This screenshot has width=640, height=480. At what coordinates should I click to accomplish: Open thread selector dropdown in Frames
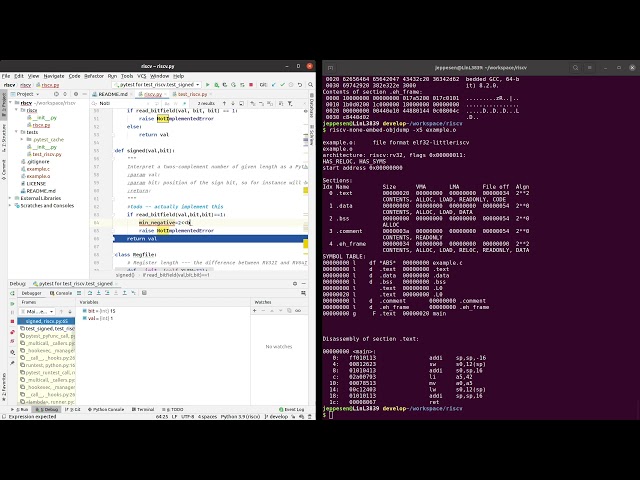[x=37, y=311]
